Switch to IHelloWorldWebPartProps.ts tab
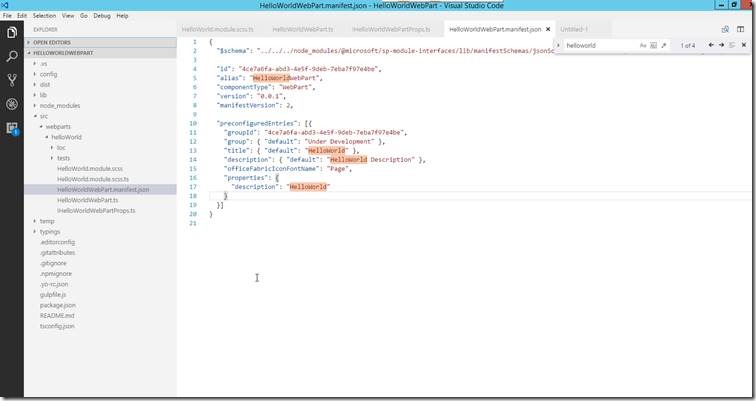 coord(391,29)
